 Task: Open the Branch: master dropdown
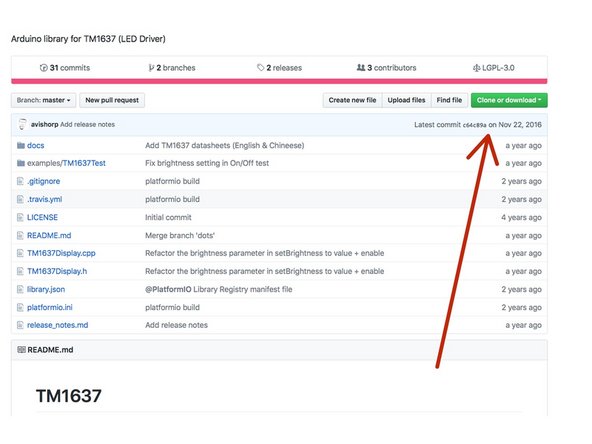point(43,100)
